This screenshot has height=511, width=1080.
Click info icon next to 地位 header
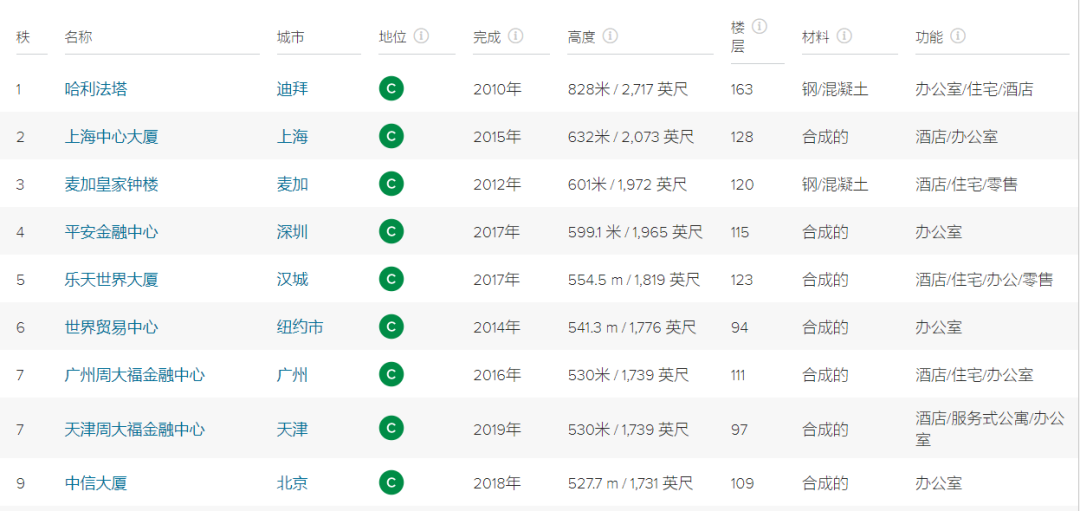pos(422,36)
